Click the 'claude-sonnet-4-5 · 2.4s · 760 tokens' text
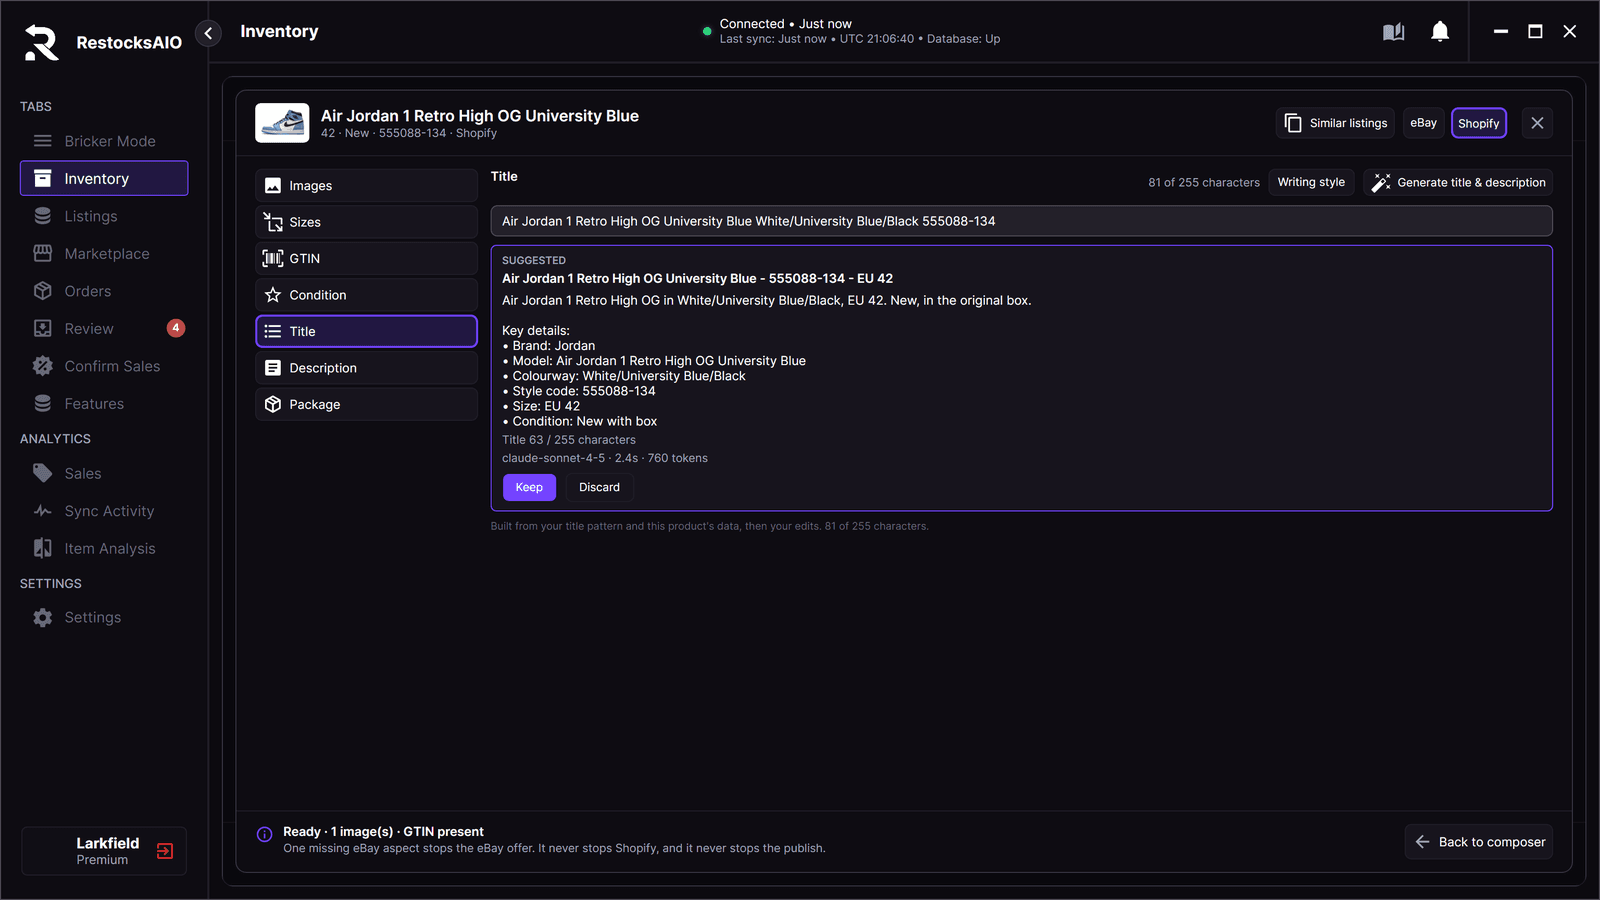Image resolution: width=1600 pixels, height=900 pixels. click(x=605, y=458)
